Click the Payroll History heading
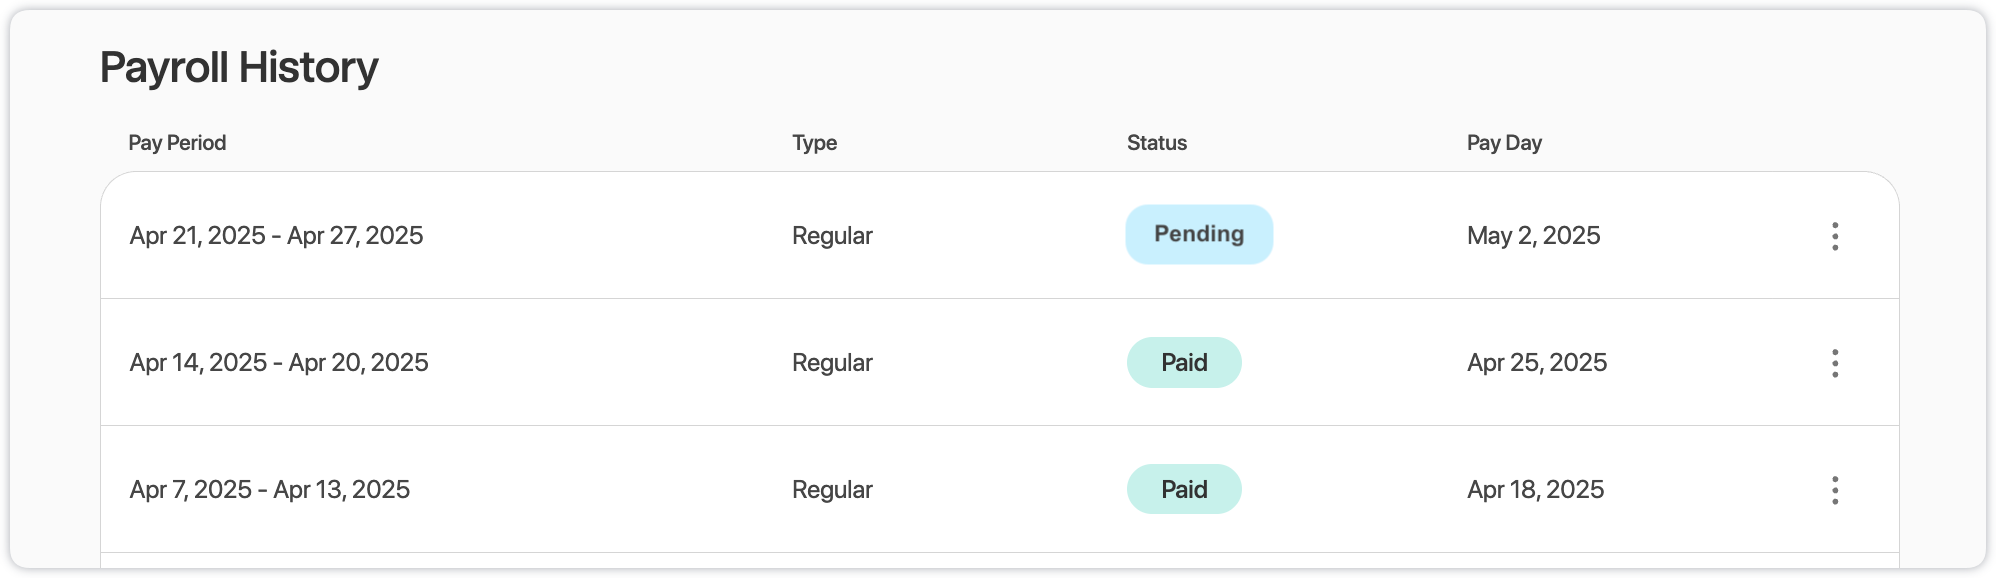Image resolution: width=1996 pixels, height=578 pixels. [x=239, y=68]
